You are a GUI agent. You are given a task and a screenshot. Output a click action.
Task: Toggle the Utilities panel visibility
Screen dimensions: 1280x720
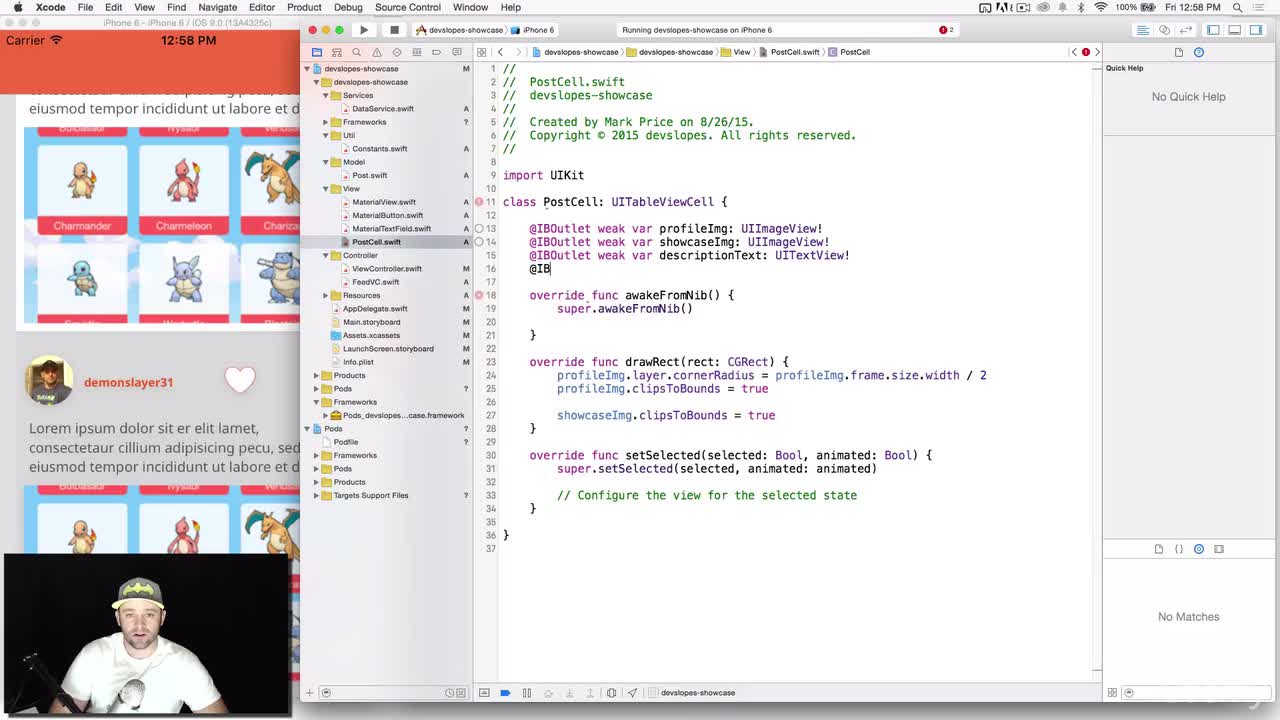(1256, 30)
